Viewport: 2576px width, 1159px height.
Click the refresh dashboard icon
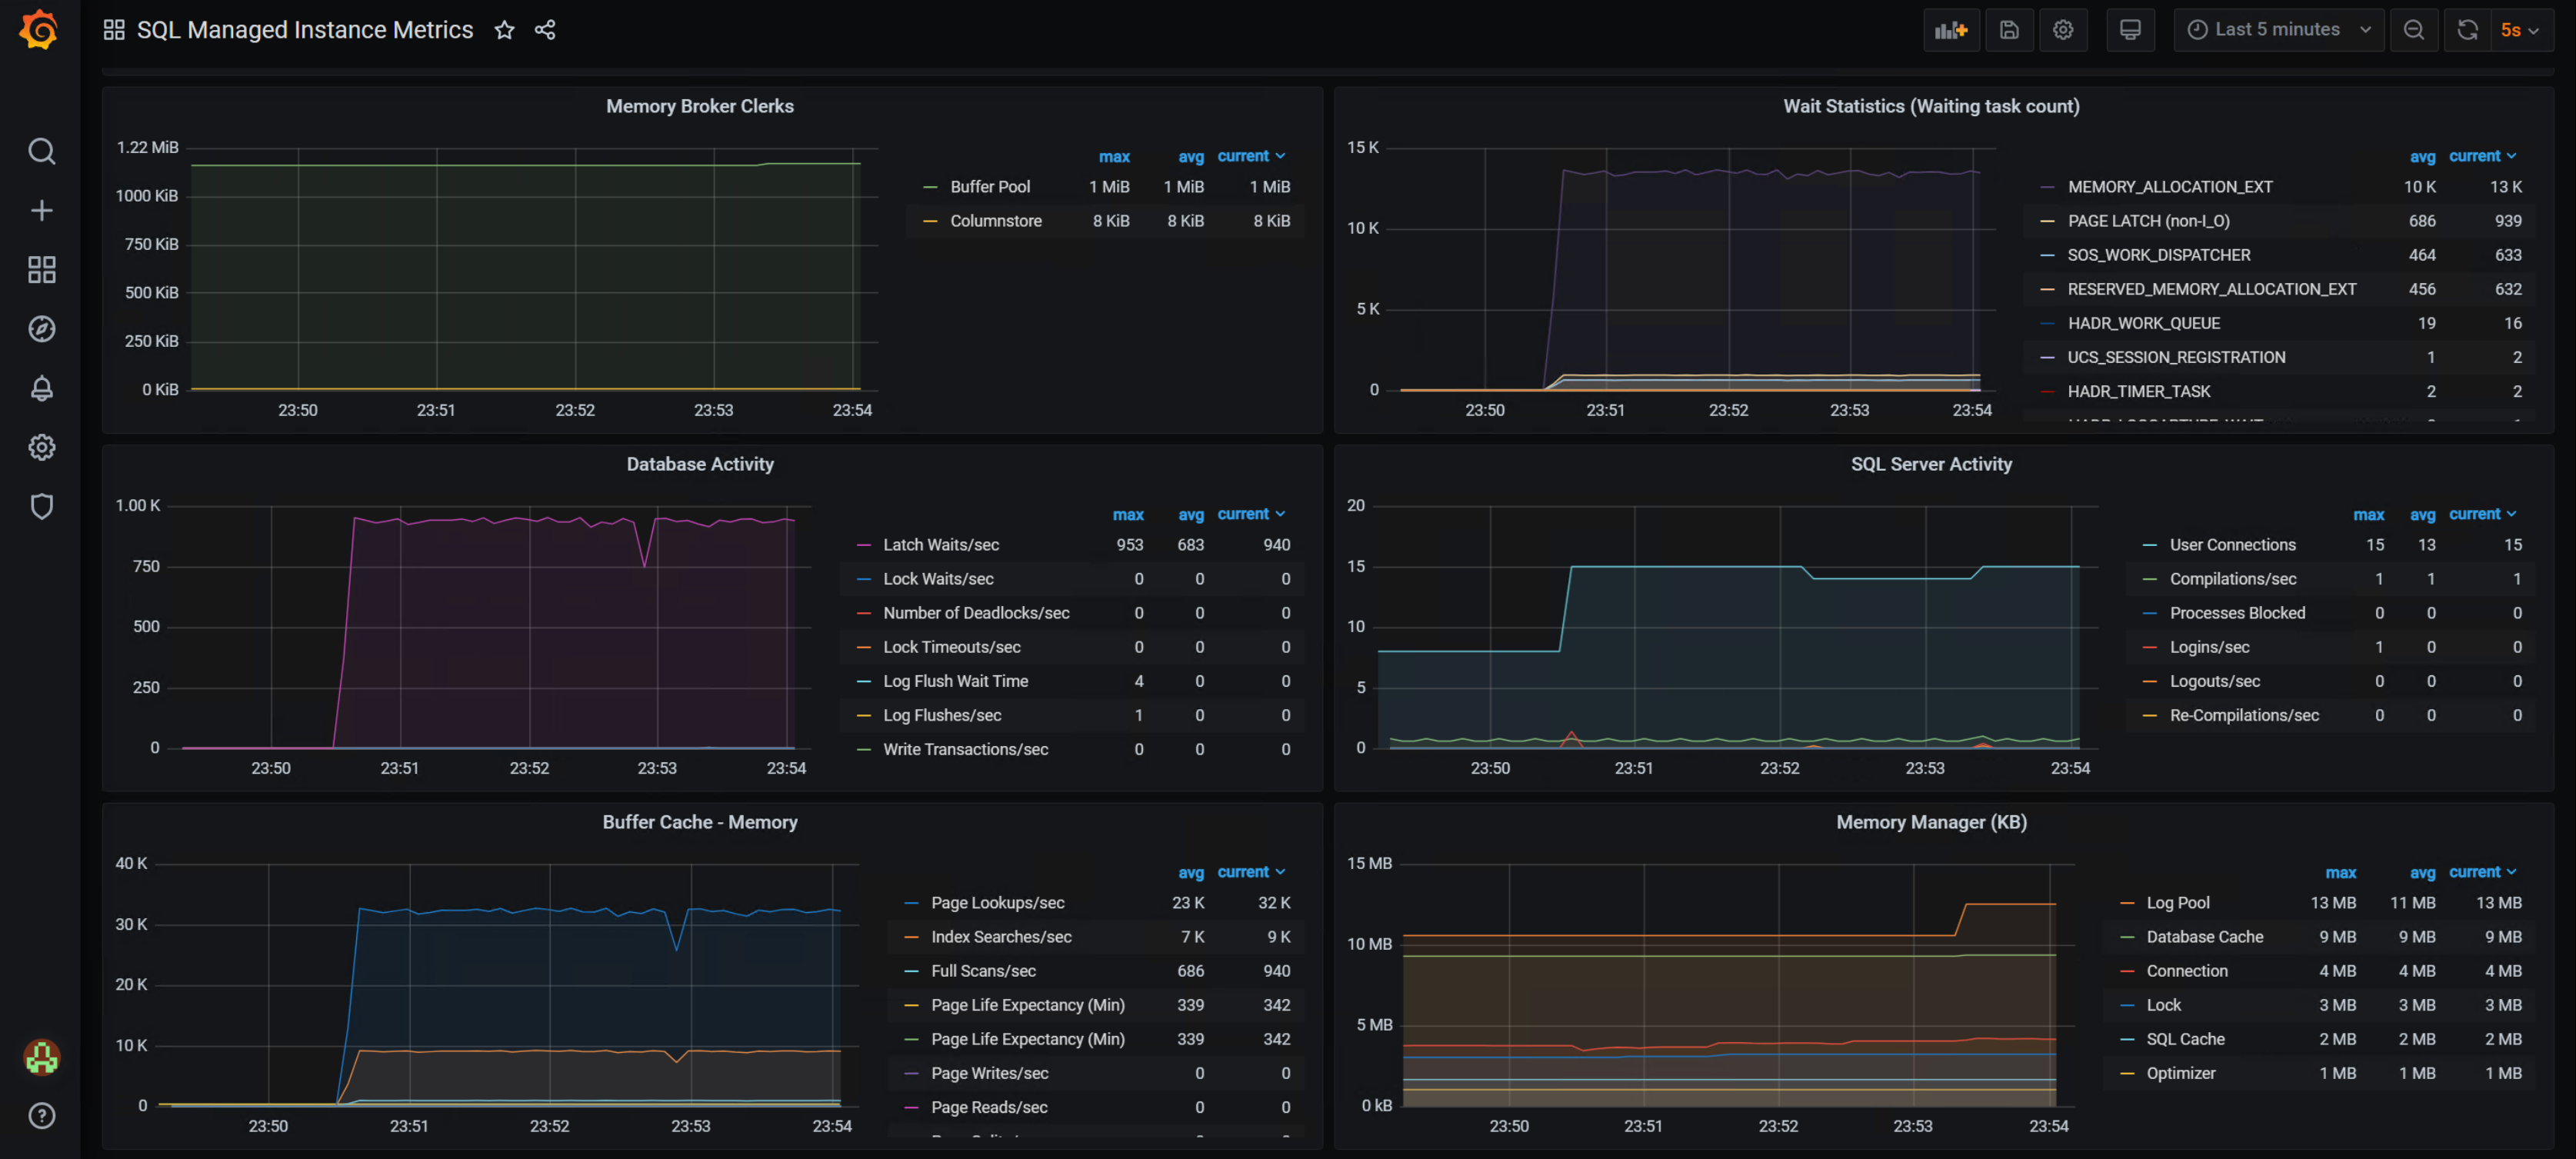point(2468,30)
